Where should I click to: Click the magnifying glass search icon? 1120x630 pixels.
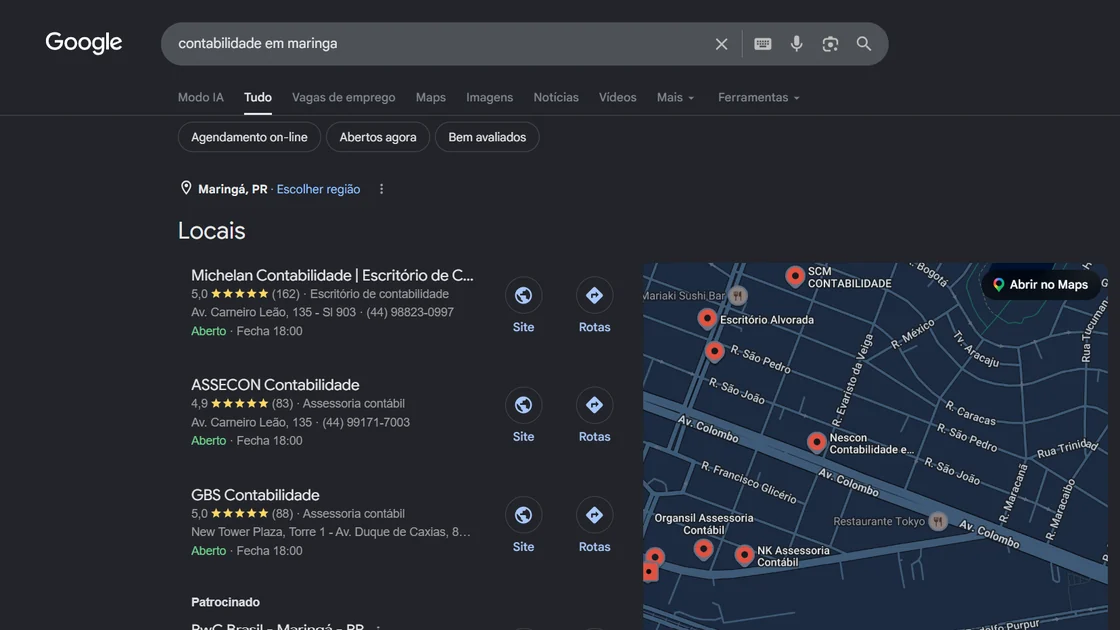pyautogui.click(x=864, y=44)
